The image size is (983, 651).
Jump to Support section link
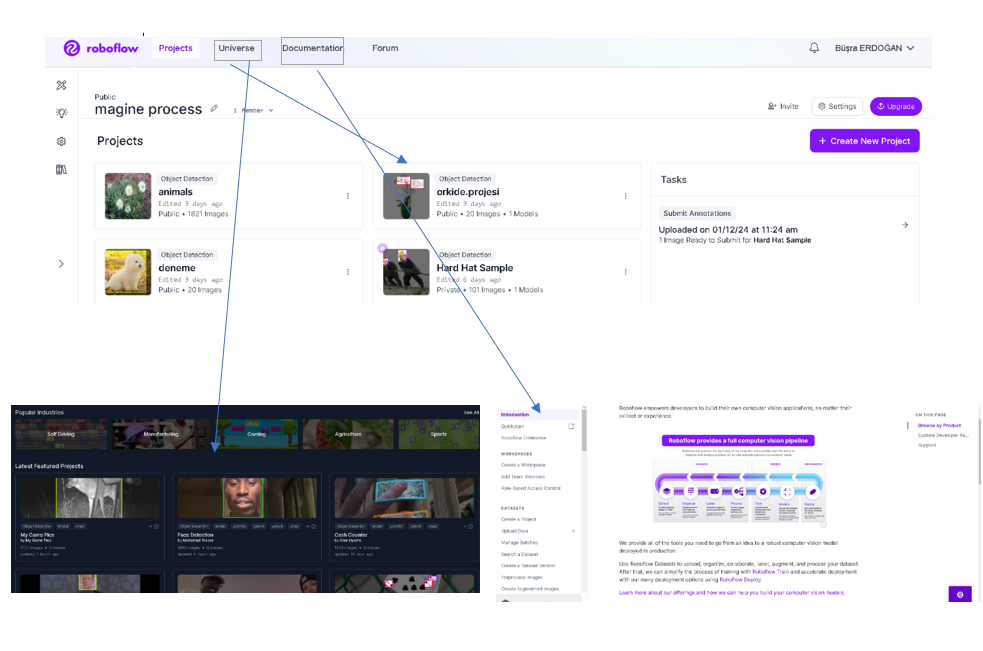click(927, 445)
